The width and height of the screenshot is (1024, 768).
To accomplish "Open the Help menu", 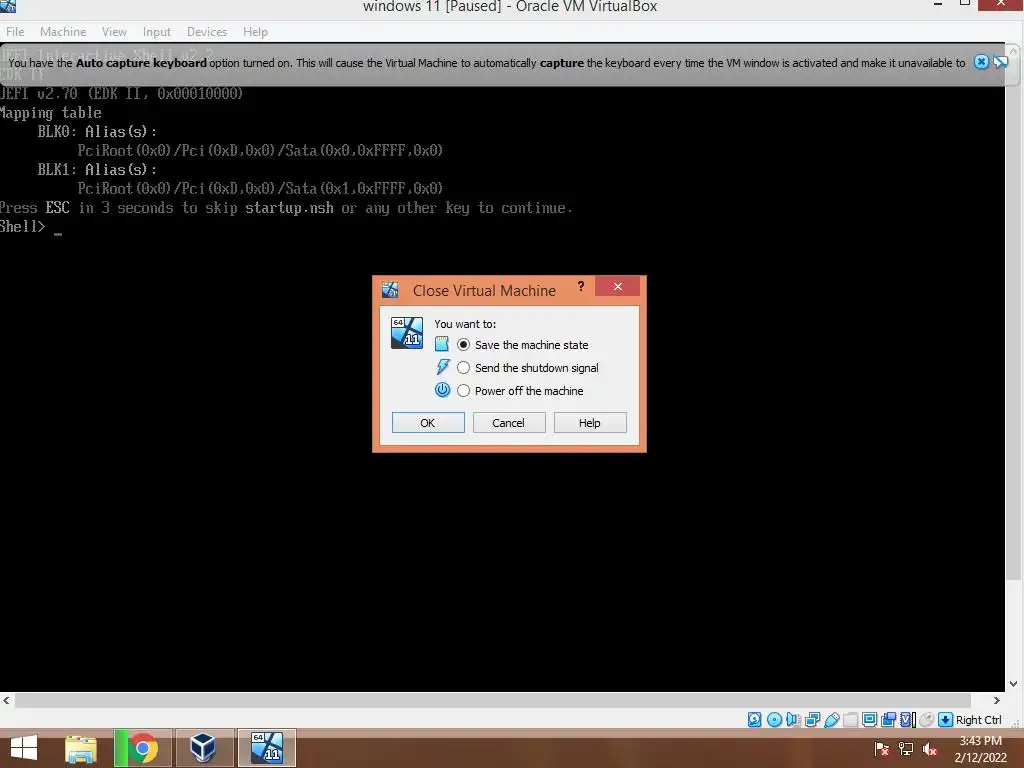I will click(x=255, y=31).
